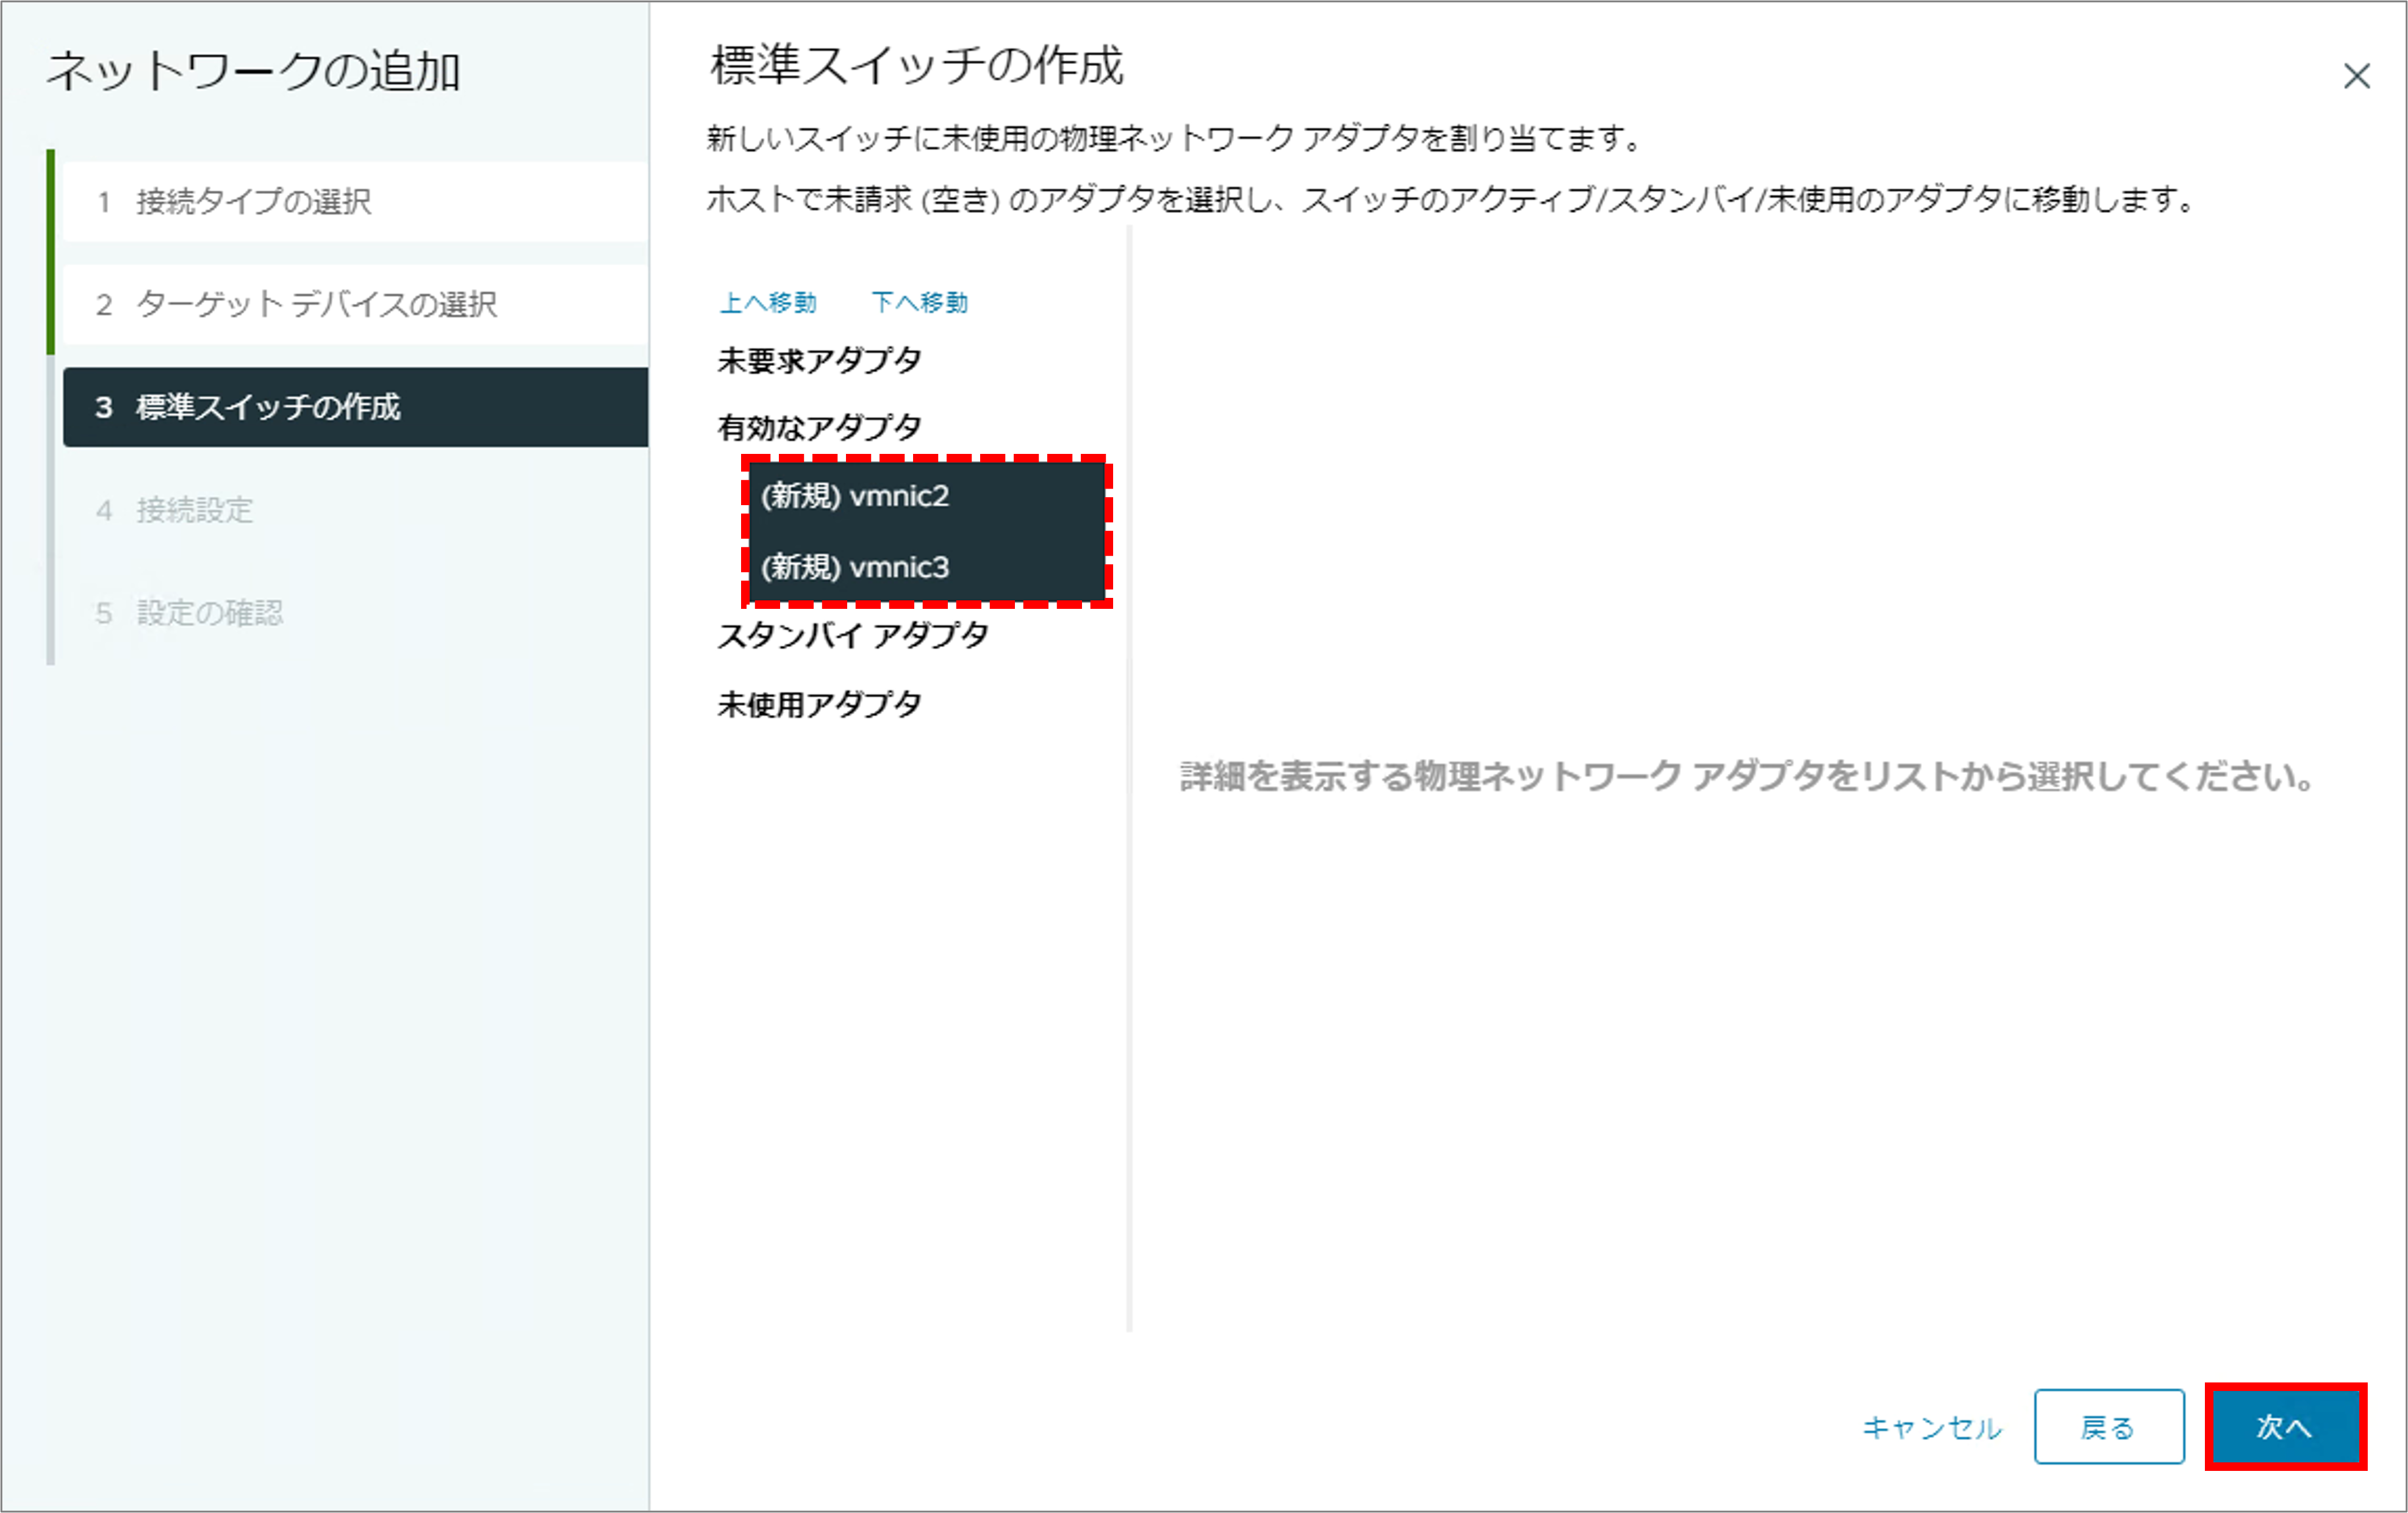2408x1513 pixels.
Task: Go to step 1 接続タイプの選択
Action: [253, 201]
